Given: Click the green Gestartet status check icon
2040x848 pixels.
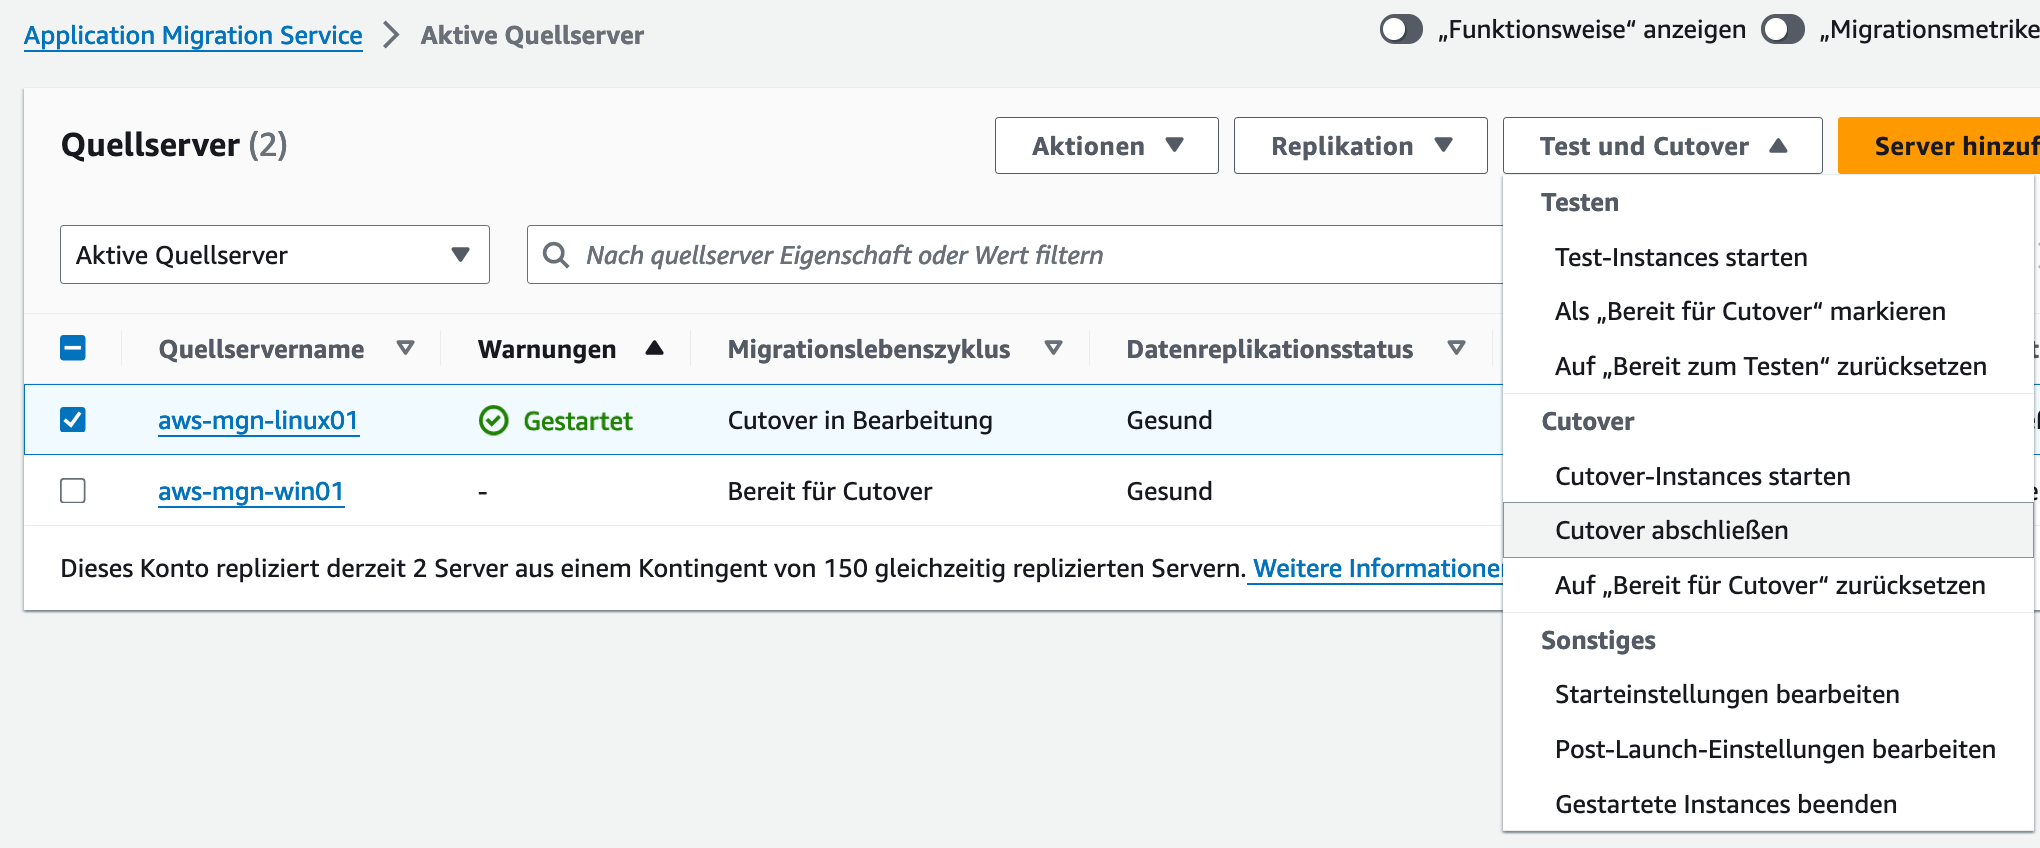Looking at the screenshot, I should (494, 421).
